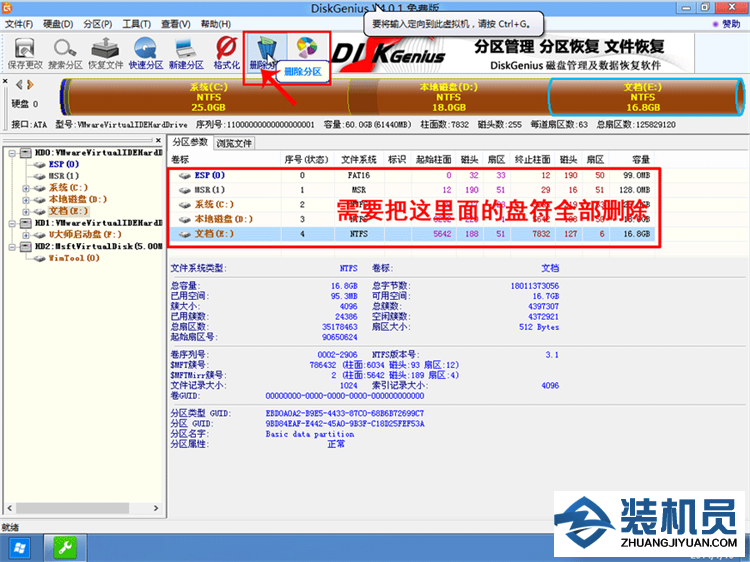The height and width of the screenshot is (562, 750).
Task: Collapse the HD0 VMware virtual disk node
Action: (x=13, y=152)
